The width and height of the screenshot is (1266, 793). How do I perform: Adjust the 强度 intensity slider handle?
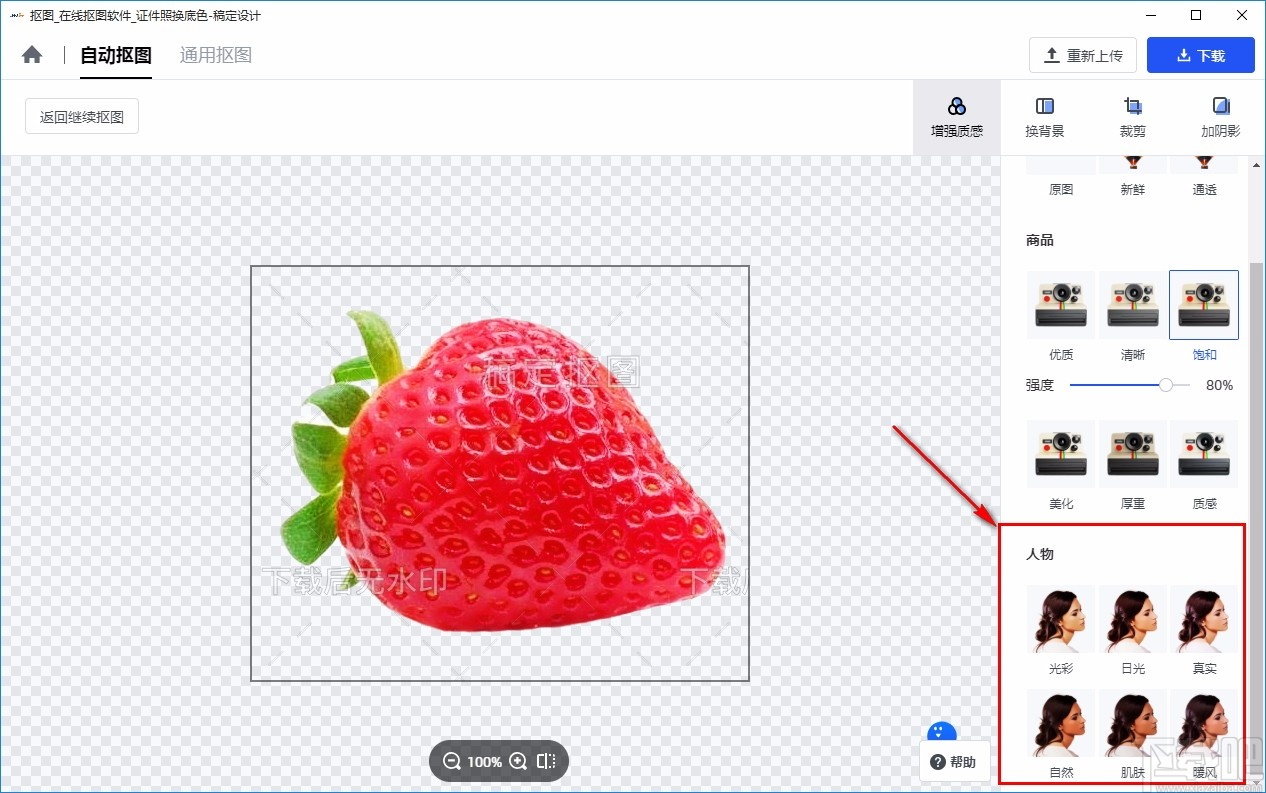tap(1166, 385)
